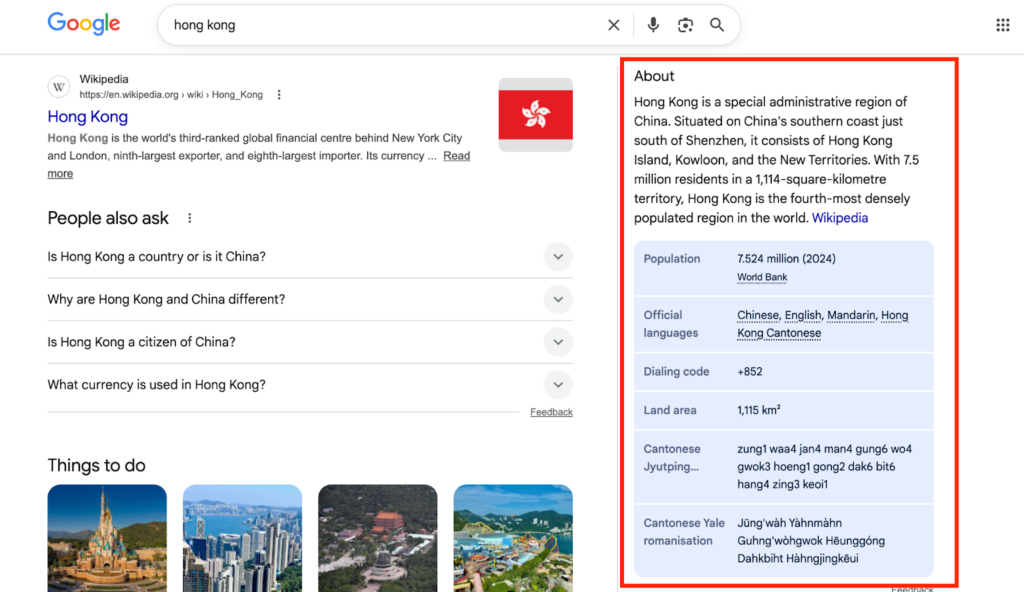
Task: Return home via the Google logo
Action: 83,23
